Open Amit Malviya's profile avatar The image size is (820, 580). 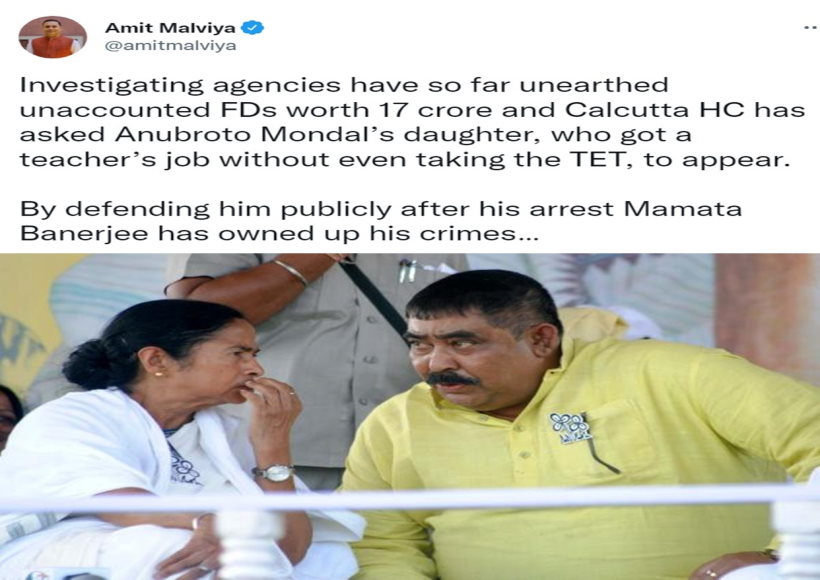click(52, 37)
